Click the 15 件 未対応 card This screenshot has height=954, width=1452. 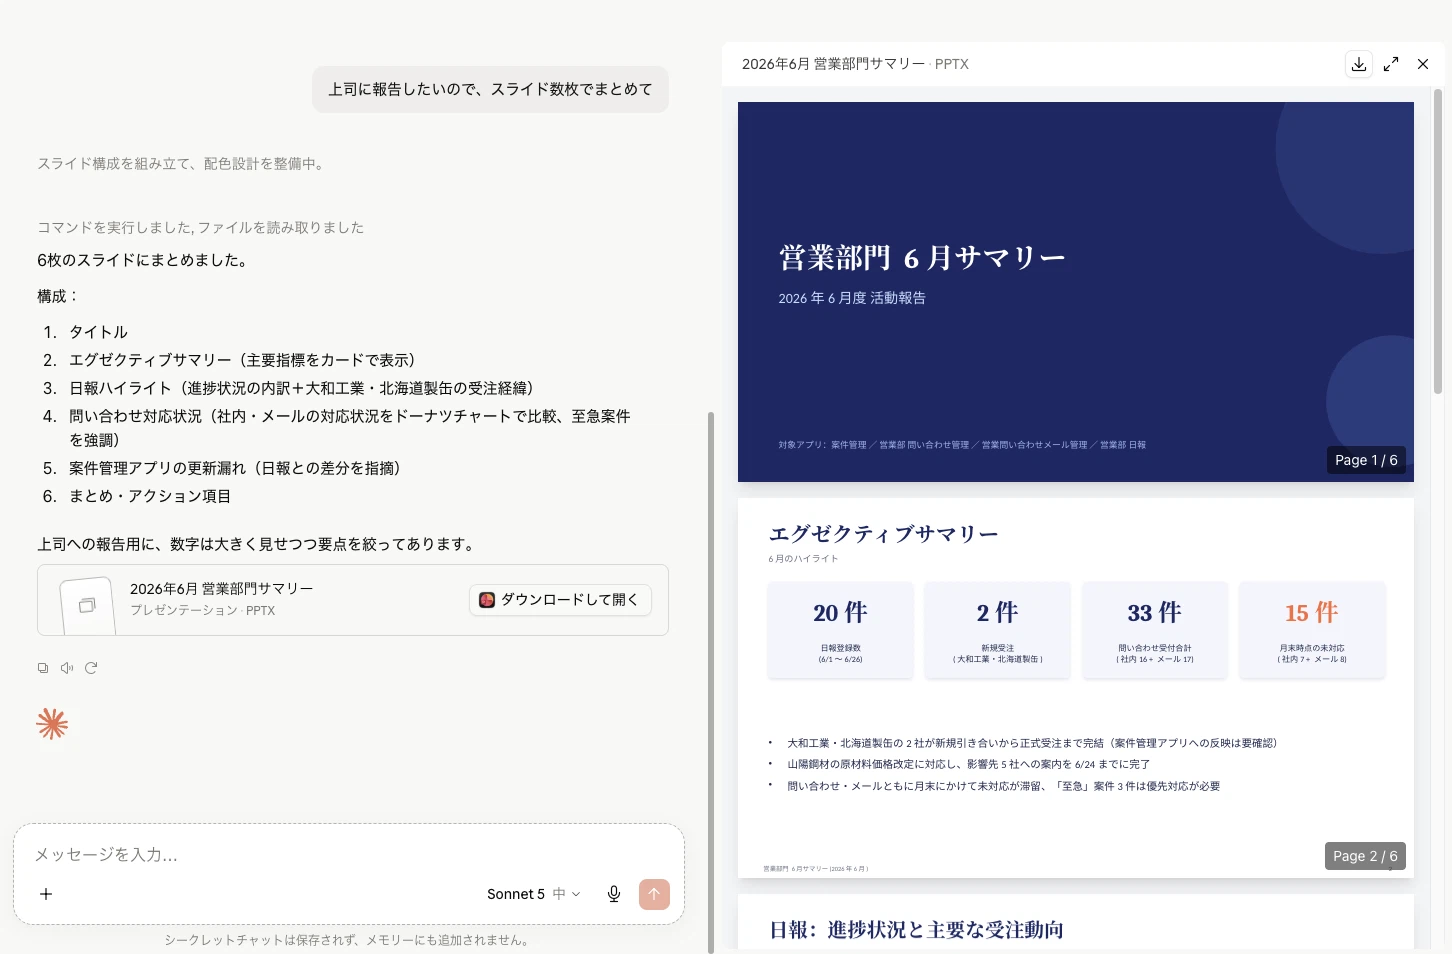[x=1312, y=630]
